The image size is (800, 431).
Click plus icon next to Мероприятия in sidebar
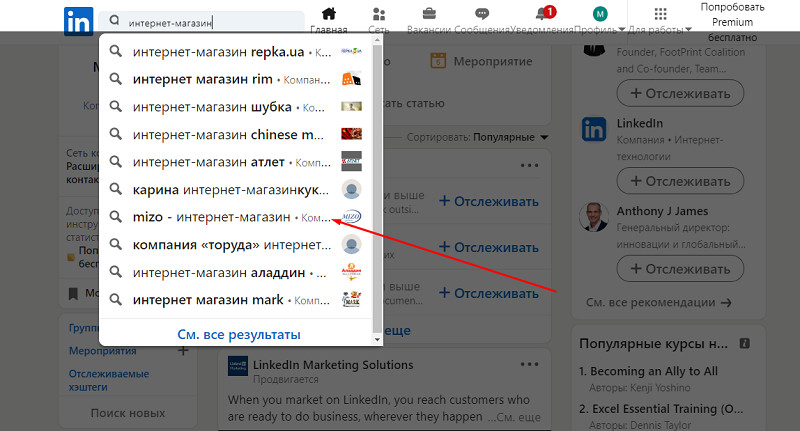[183, 351]
